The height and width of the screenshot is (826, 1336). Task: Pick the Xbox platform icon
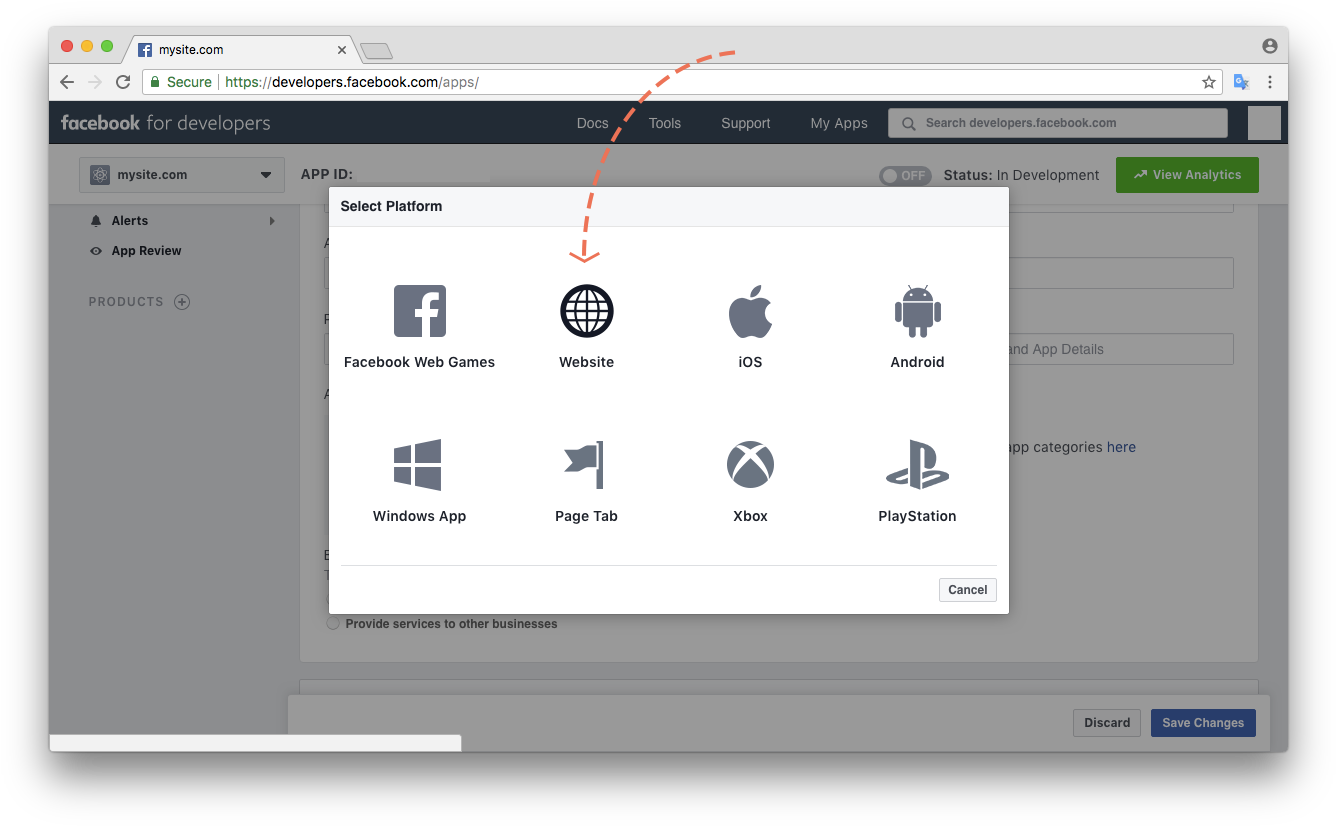[750, 465]
